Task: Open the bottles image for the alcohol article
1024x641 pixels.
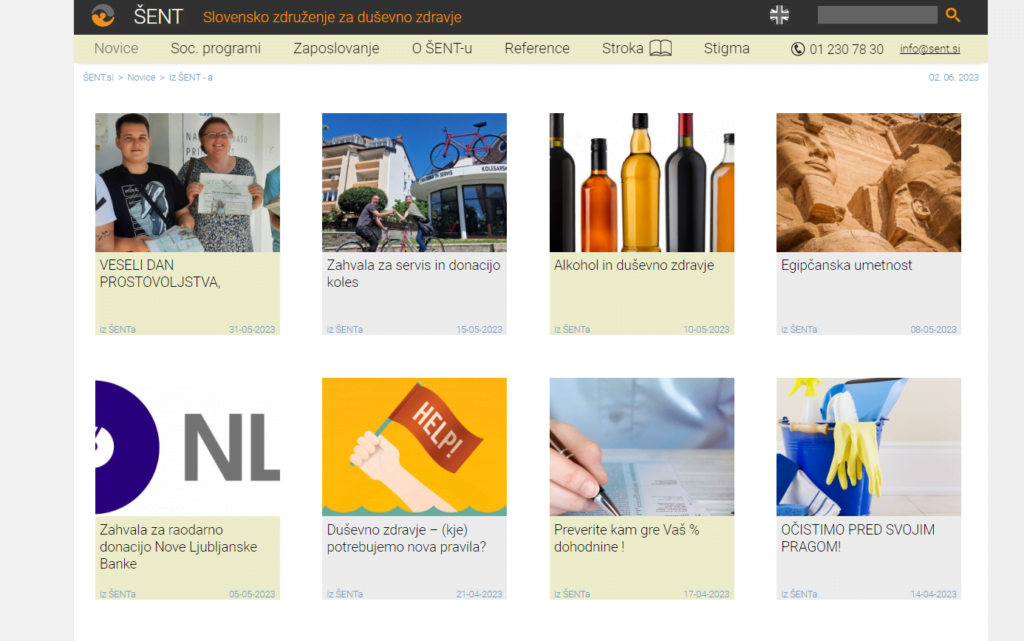Action: [641, 182]
